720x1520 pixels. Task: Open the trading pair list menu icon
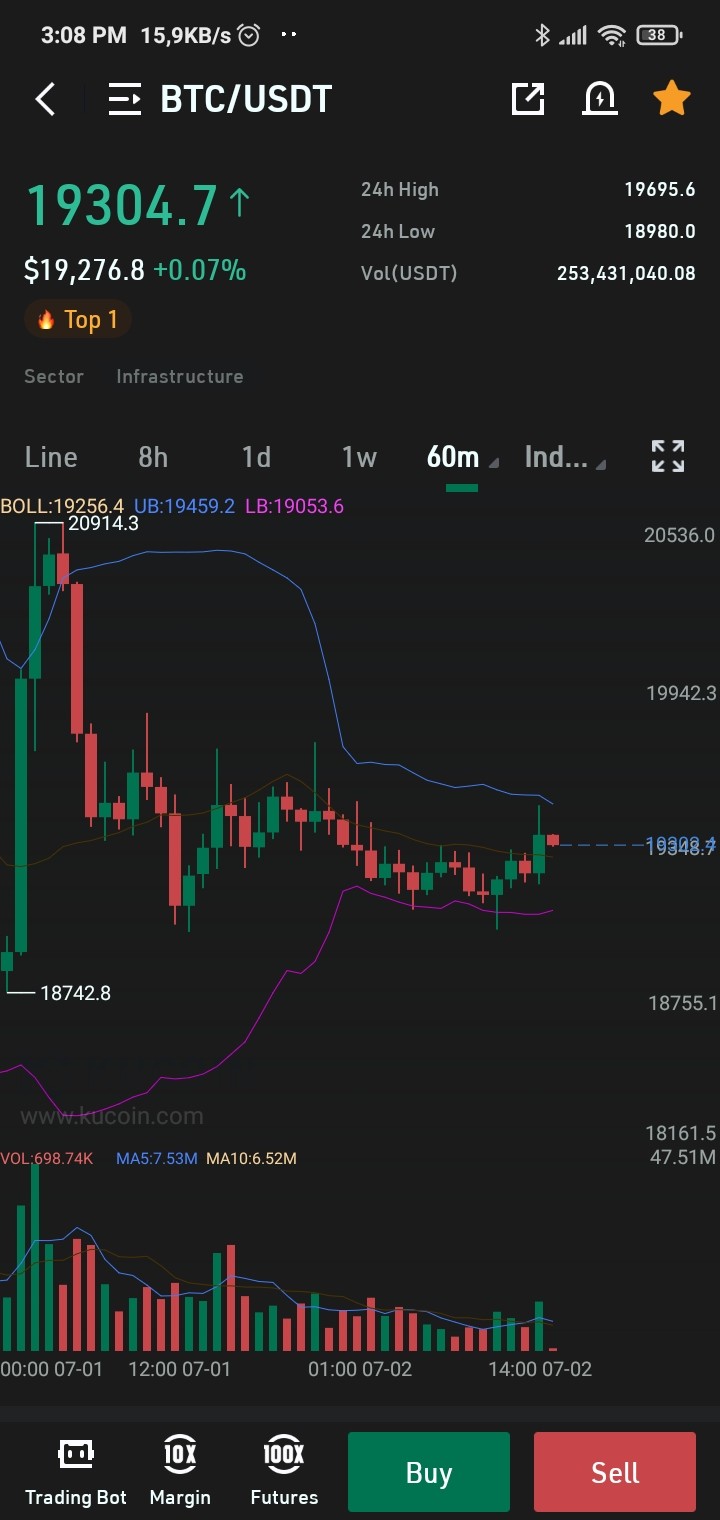coord(125,99)
